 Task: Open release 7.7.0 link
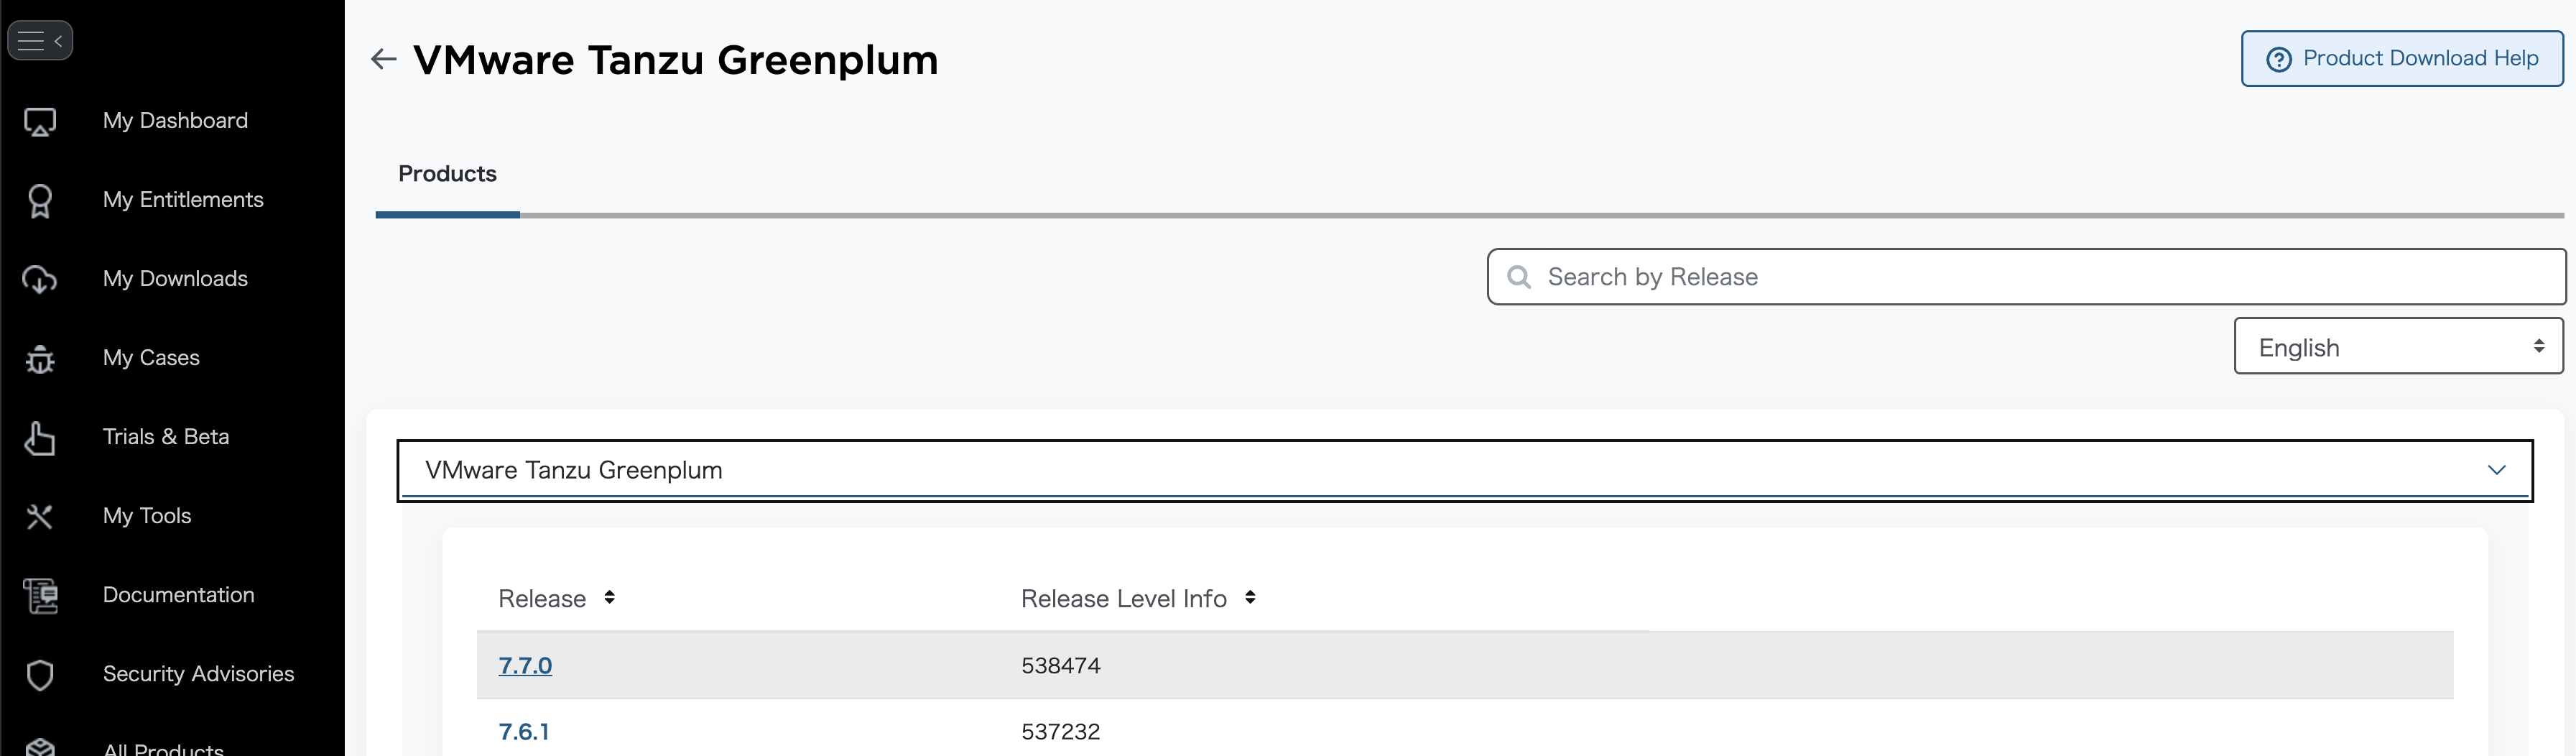(525, 666)
